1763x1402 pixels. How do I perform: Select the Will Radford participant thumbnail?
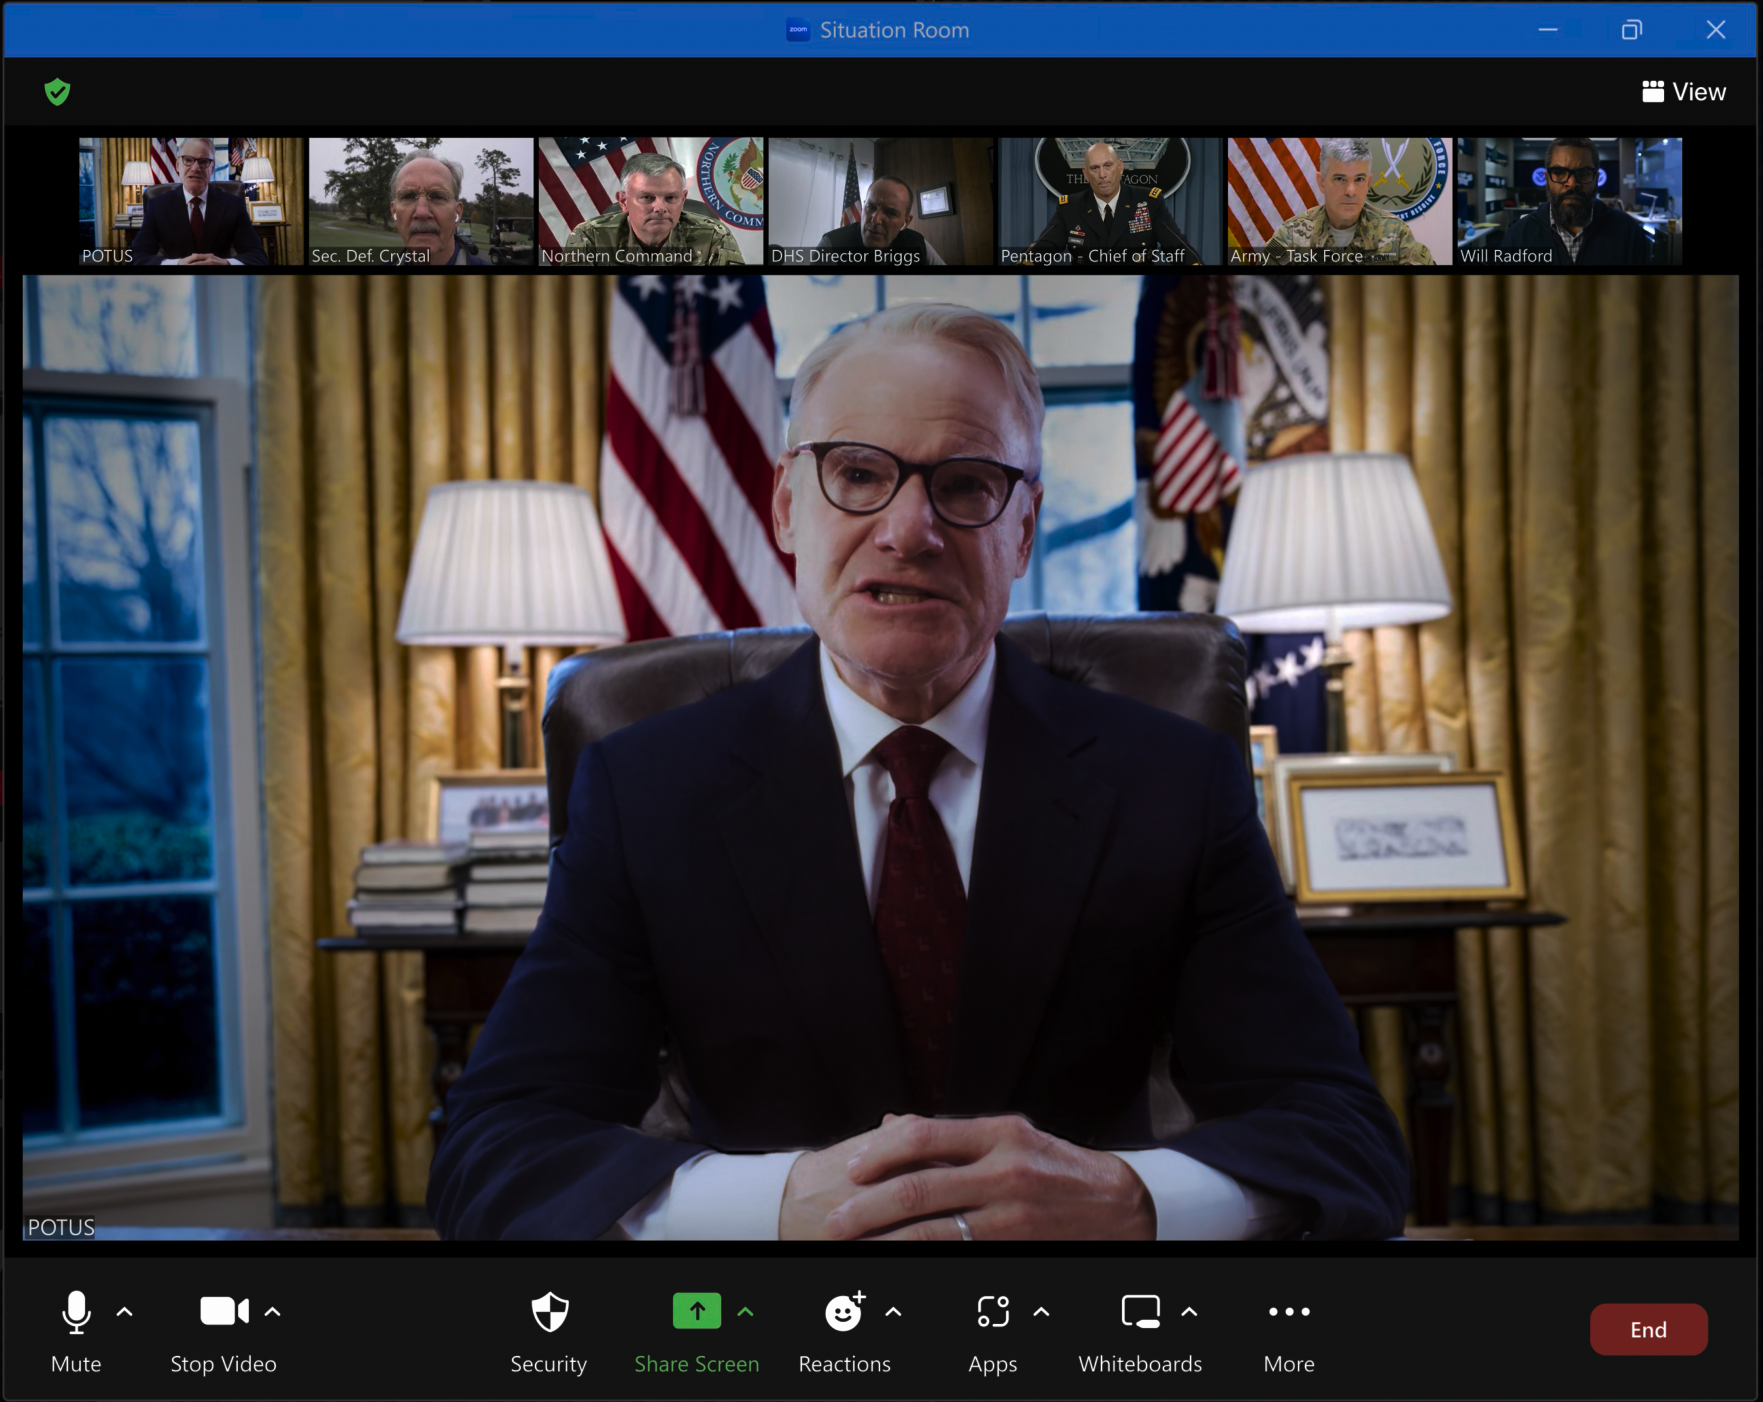click(x=1570, y=201)
